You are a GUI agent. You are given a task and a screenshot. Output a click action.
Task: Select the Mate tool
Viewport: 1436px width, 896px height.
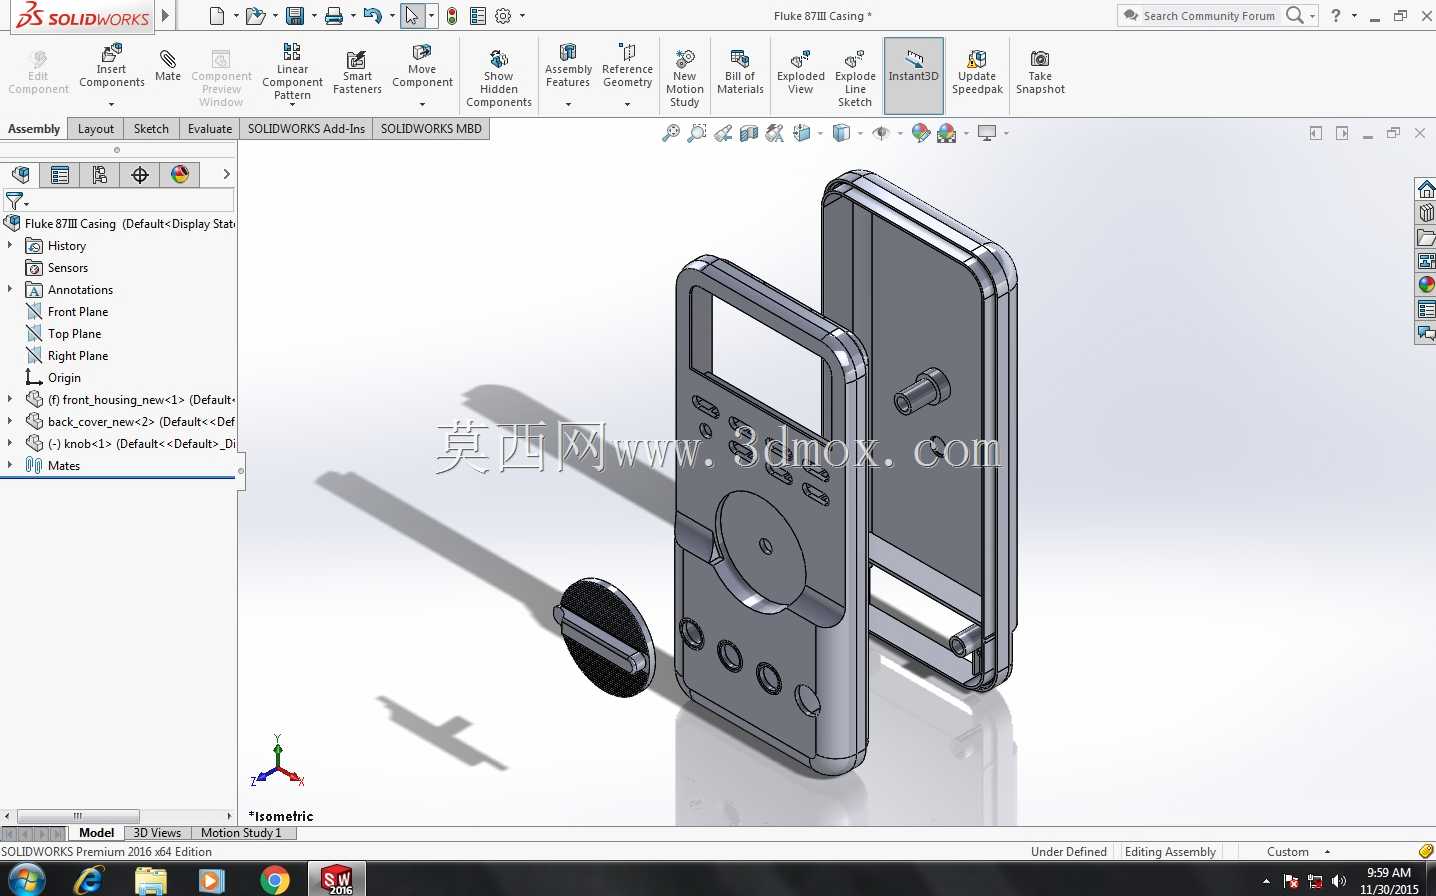168,66
